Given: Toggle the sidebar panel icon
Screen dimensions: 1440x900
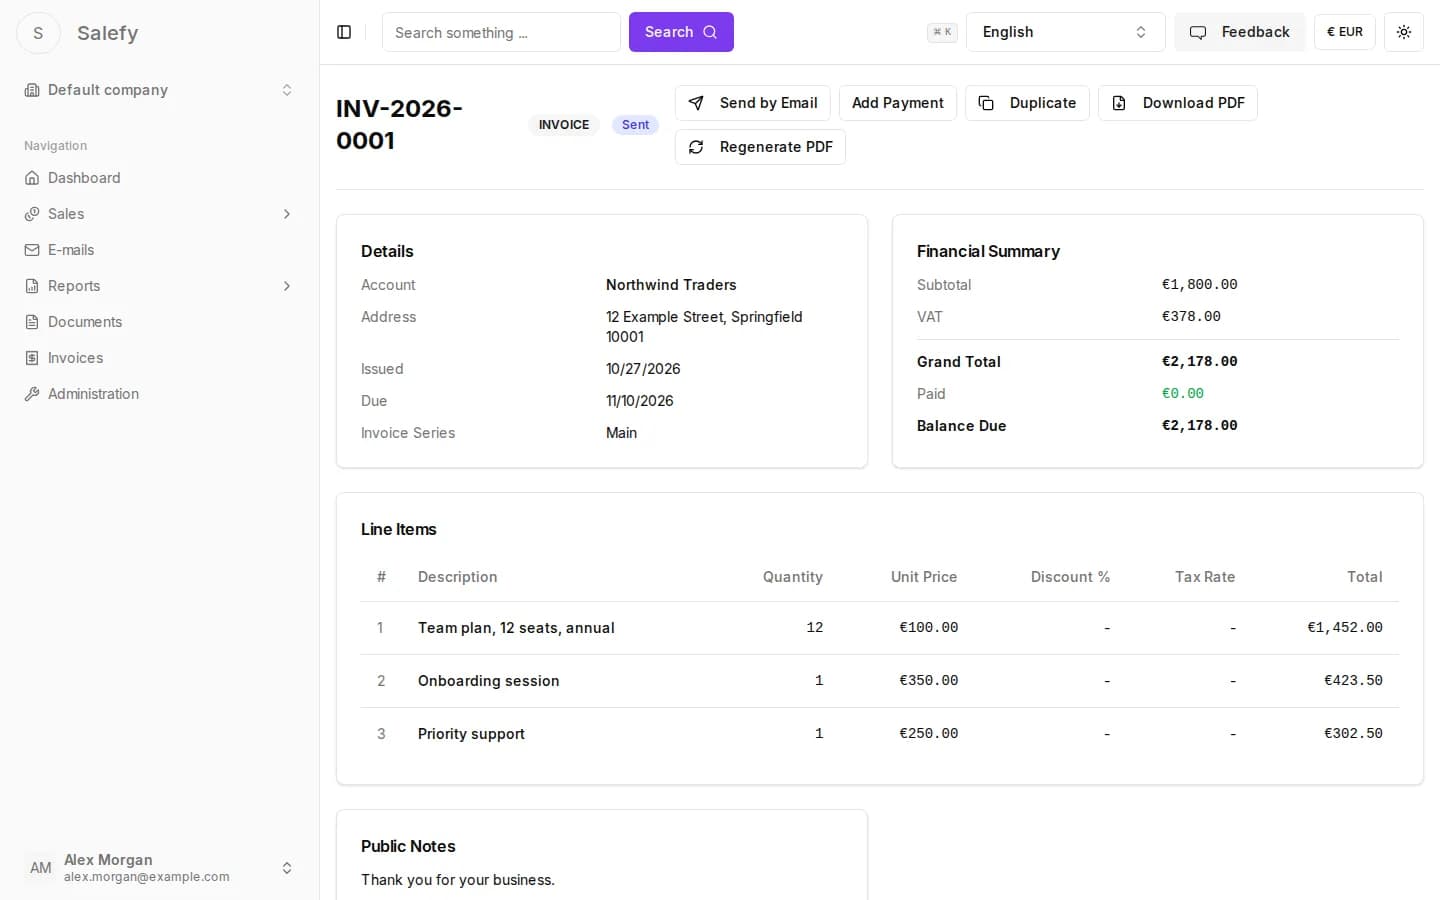Looking at the screenshot, I should [x=344, y=32].
